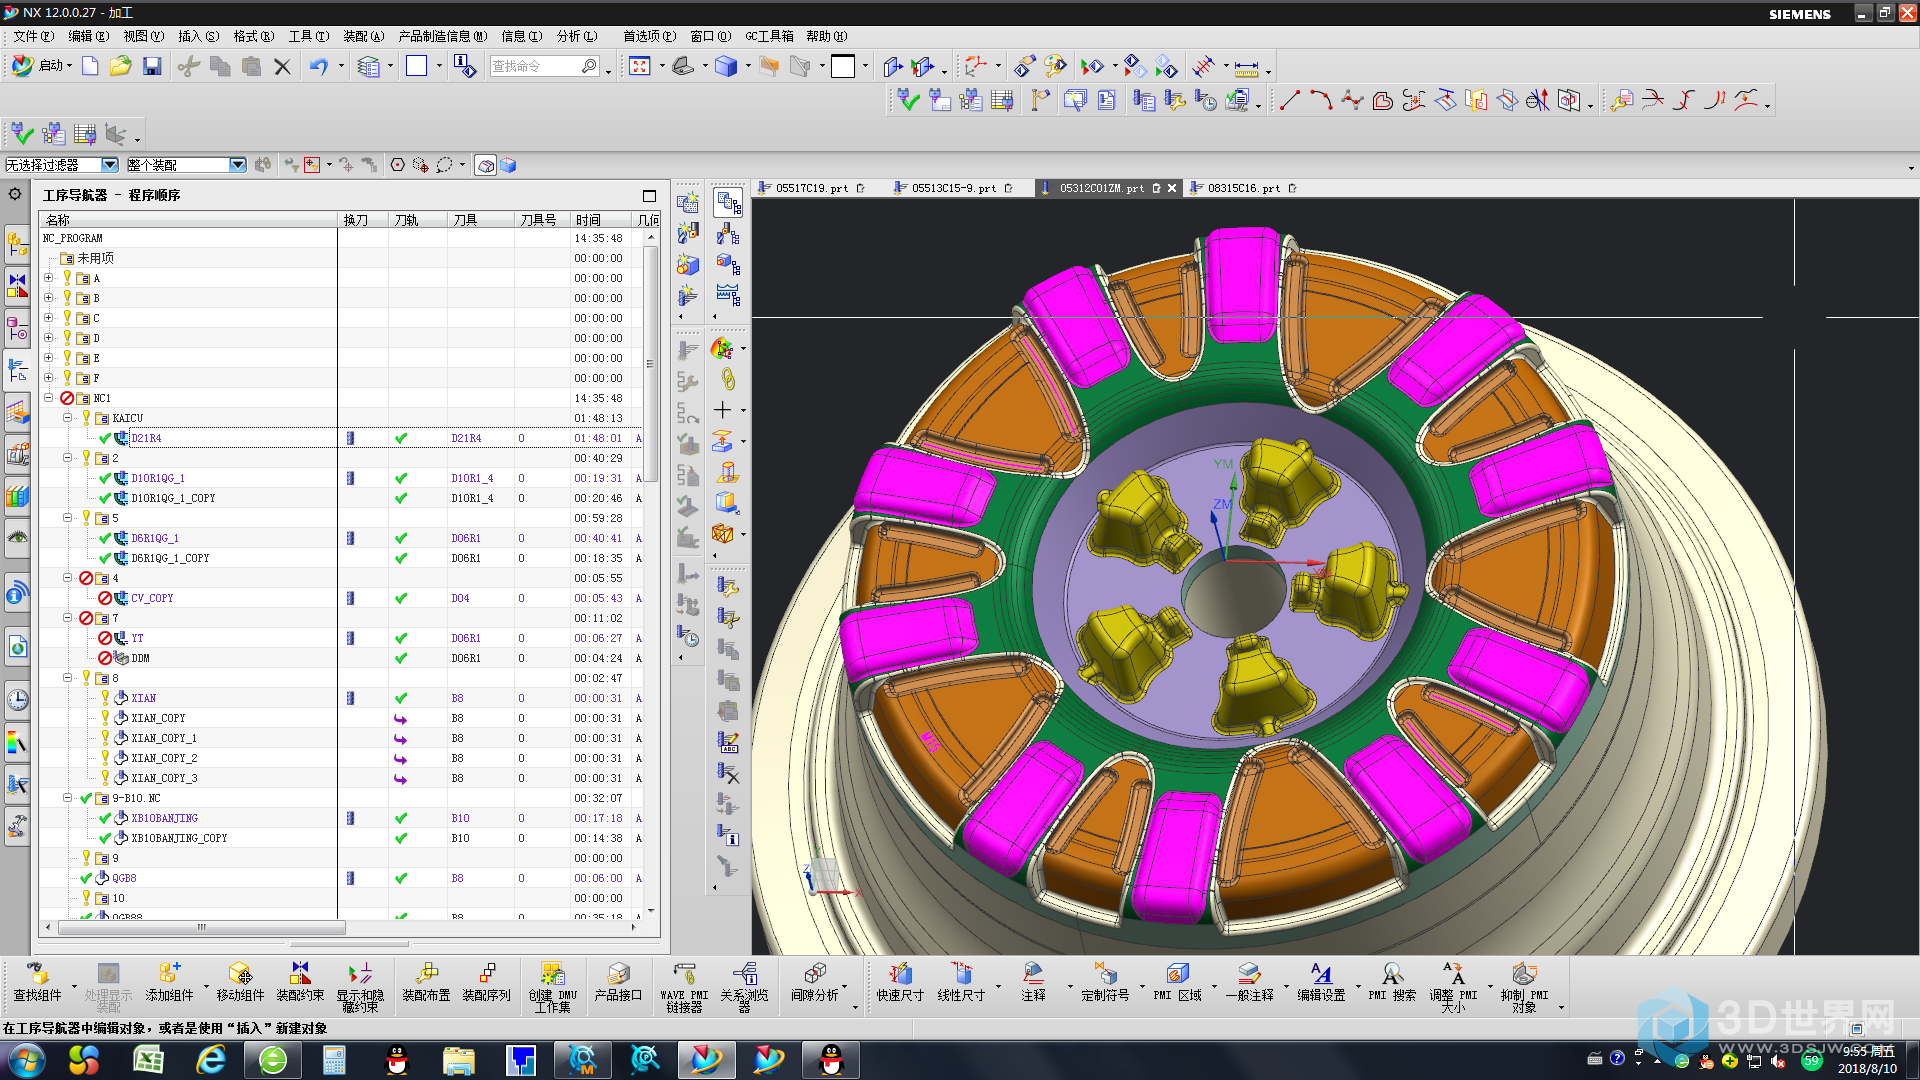This screenshot has width=1920, height=1080.
Task: Click the Undo arrow icon
Action: point(319,66)
